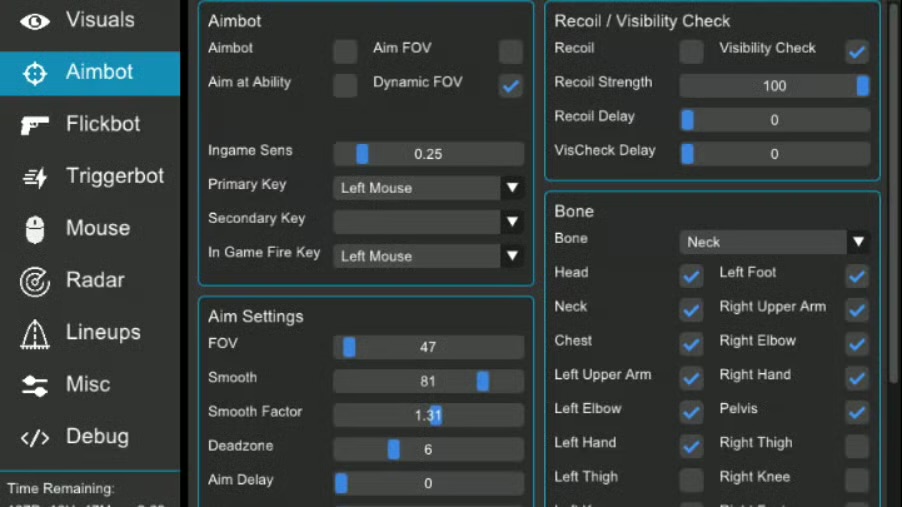Screen dimensions: 902x507
Task: Toggle the Aim FOV checkbox
Action: point(511,52)
